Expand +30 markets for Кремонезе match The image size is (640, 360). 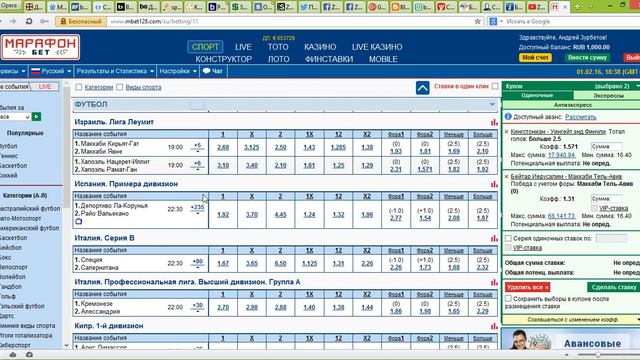198,307
